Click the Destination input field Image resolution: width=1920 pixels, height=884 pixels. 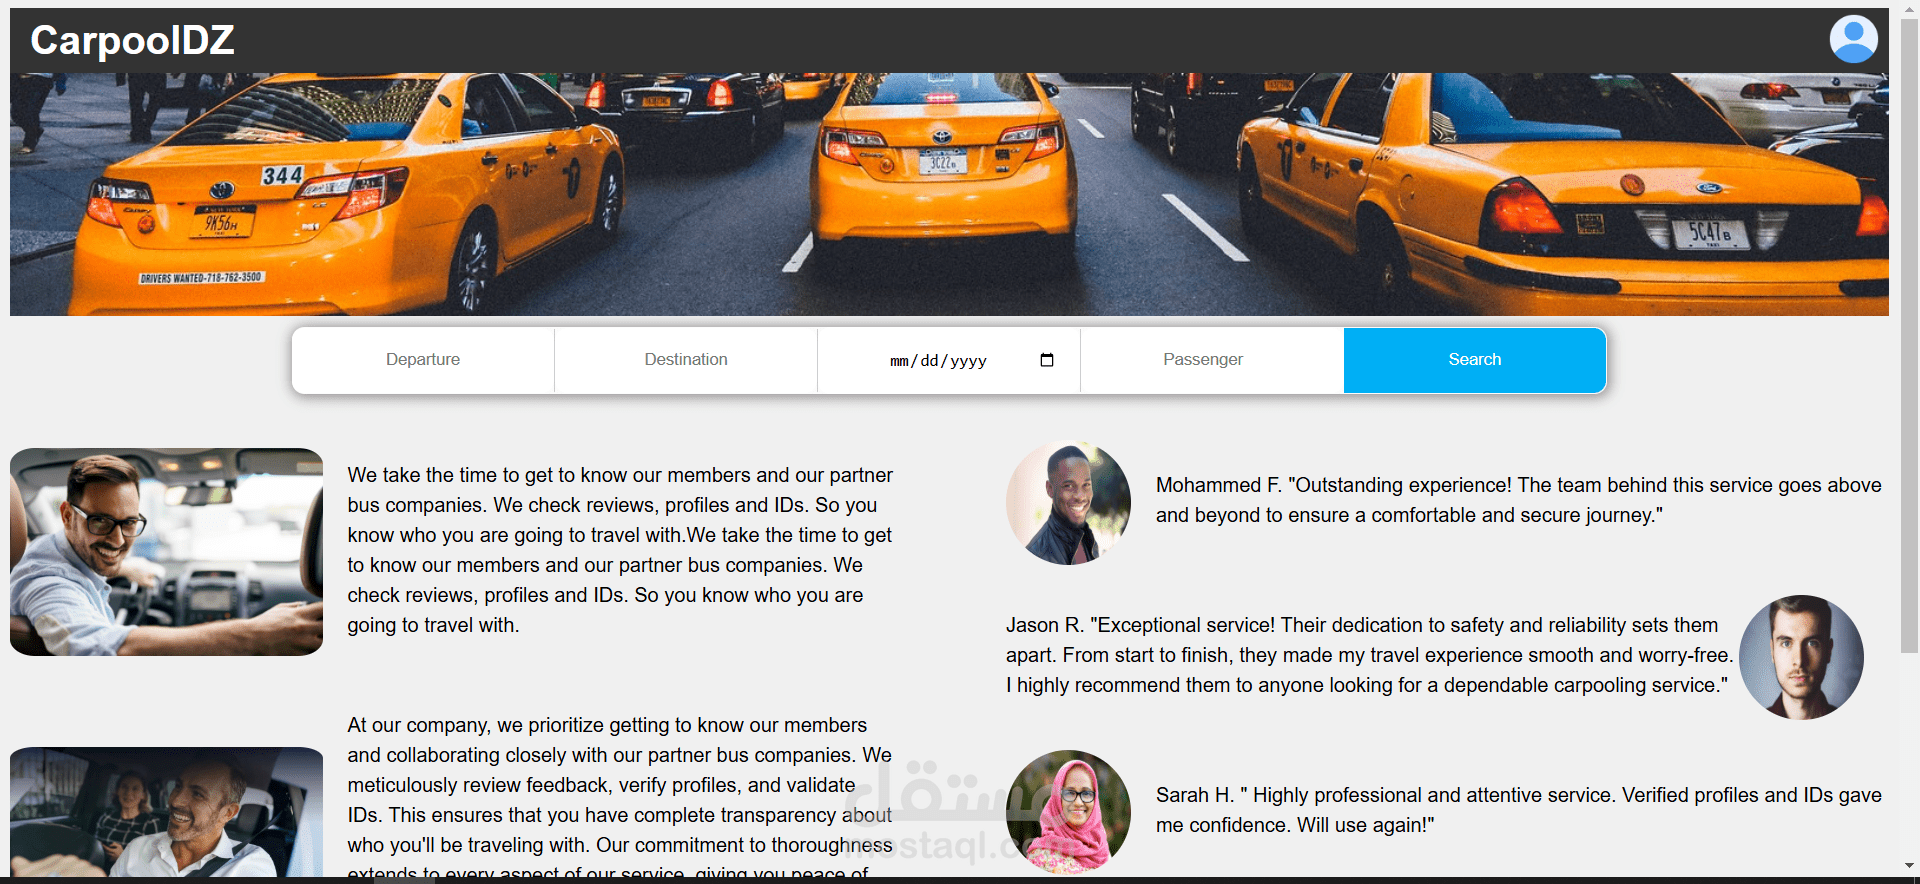[x=686, y=360]
